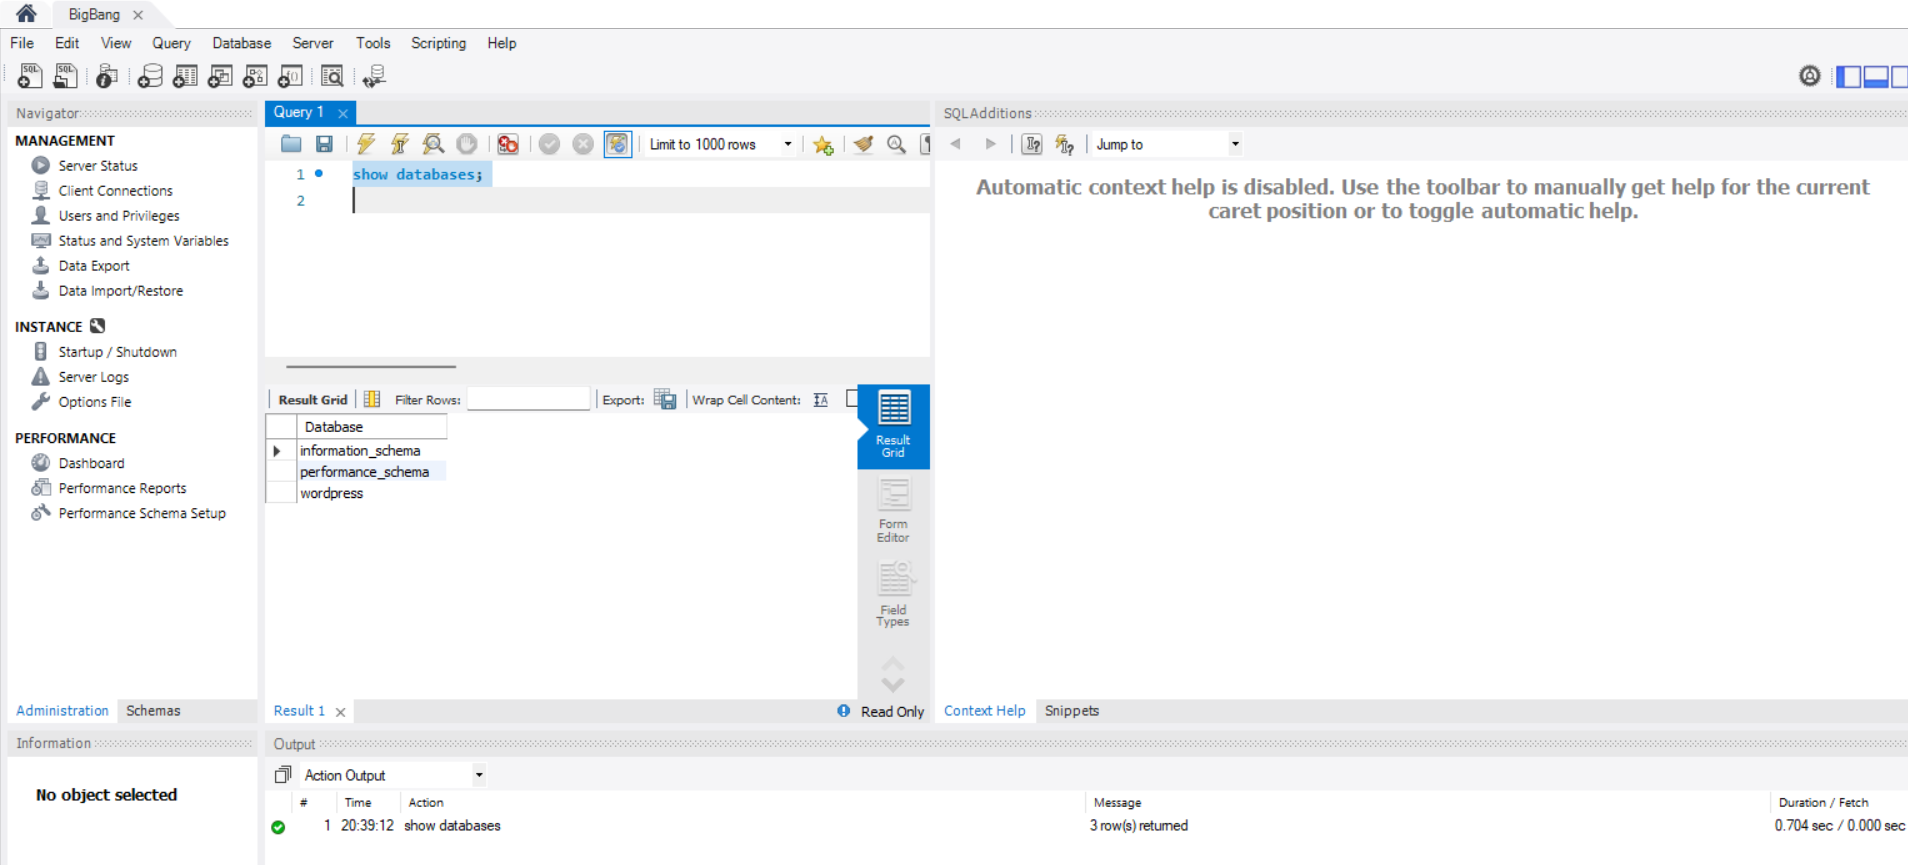Toggle the stop-on-error execution button
The width and height of the screenshot is (1908, 865).
508,144
